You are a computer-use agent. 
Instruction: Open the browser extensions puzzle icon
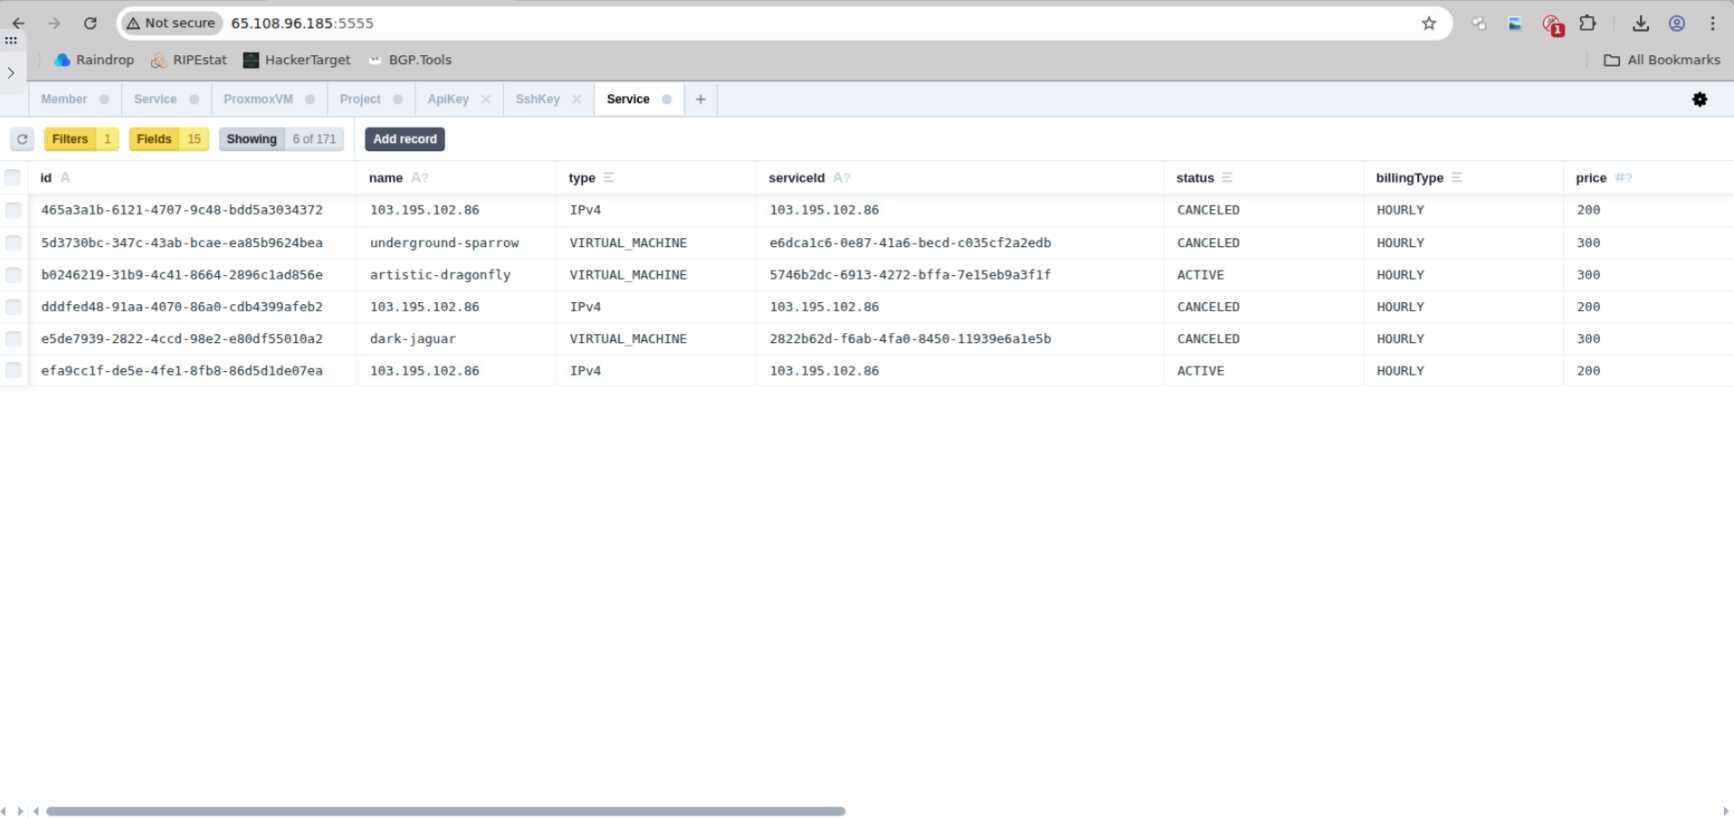click(1587, 23)
